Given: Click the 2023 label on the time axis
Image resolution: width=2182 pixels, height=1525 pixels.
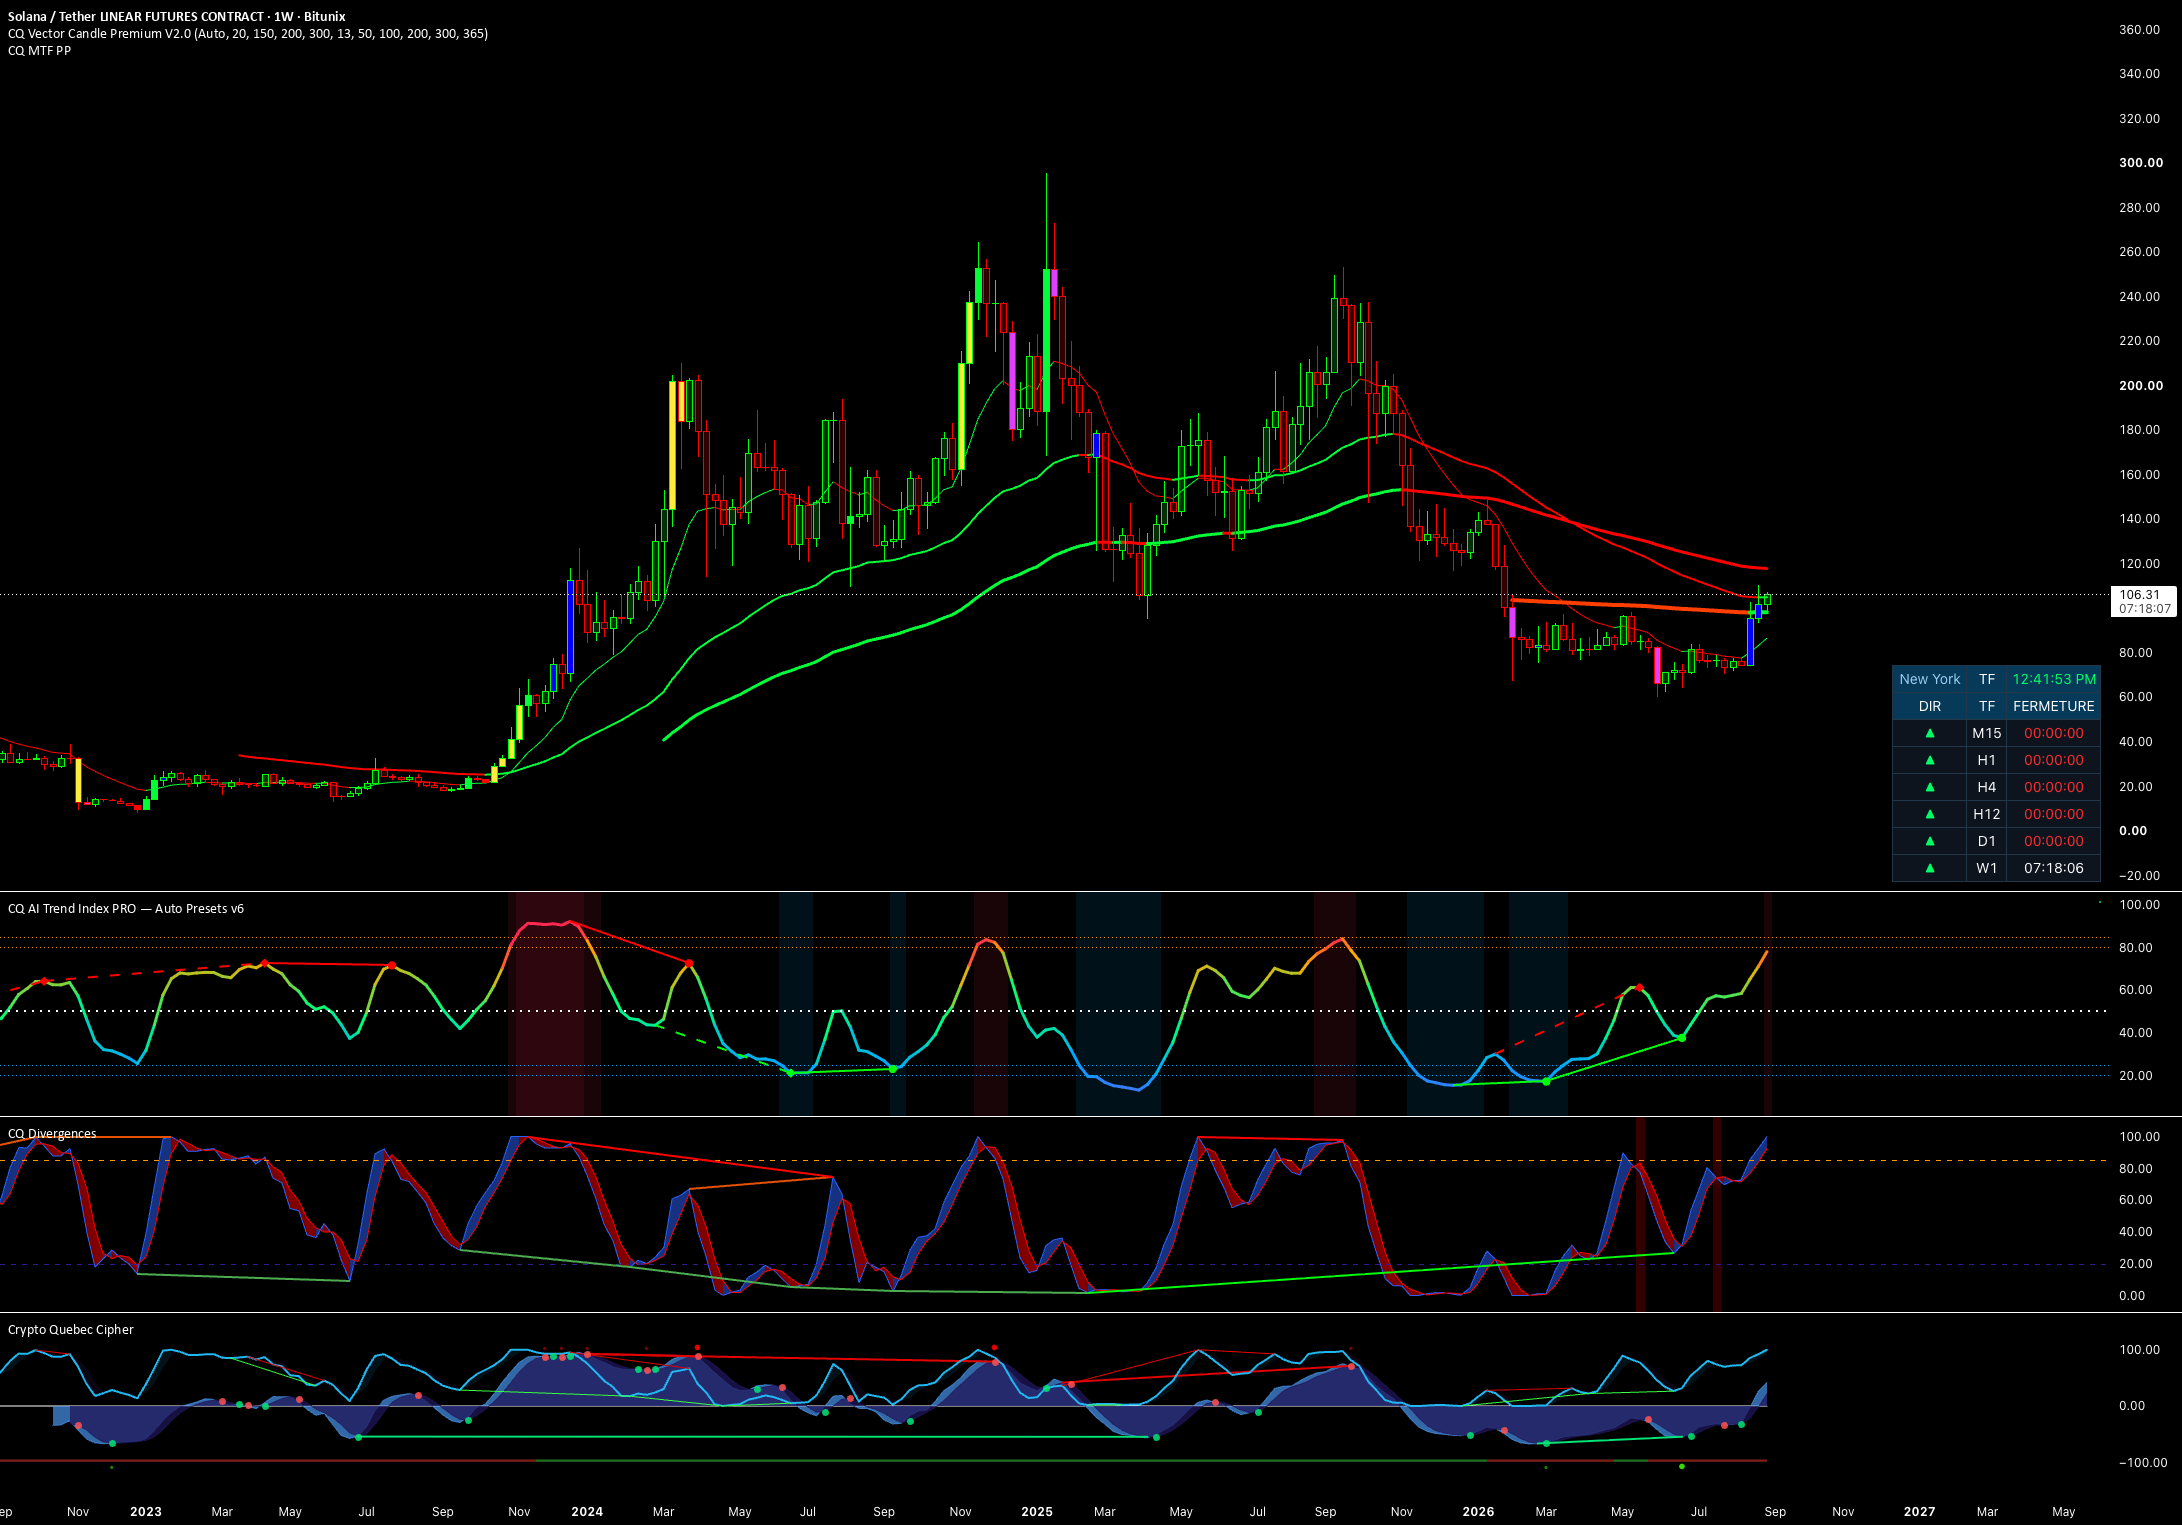Looking at the screenshot, I should (145, 1511).
